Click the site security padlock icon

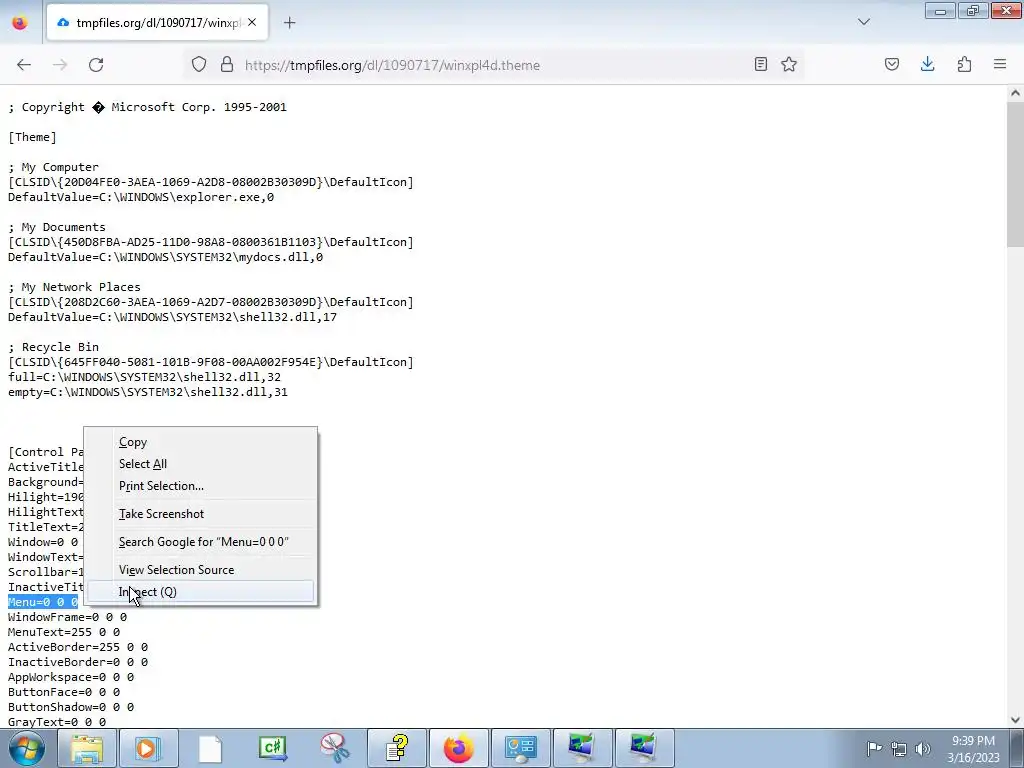coord(227,65)
